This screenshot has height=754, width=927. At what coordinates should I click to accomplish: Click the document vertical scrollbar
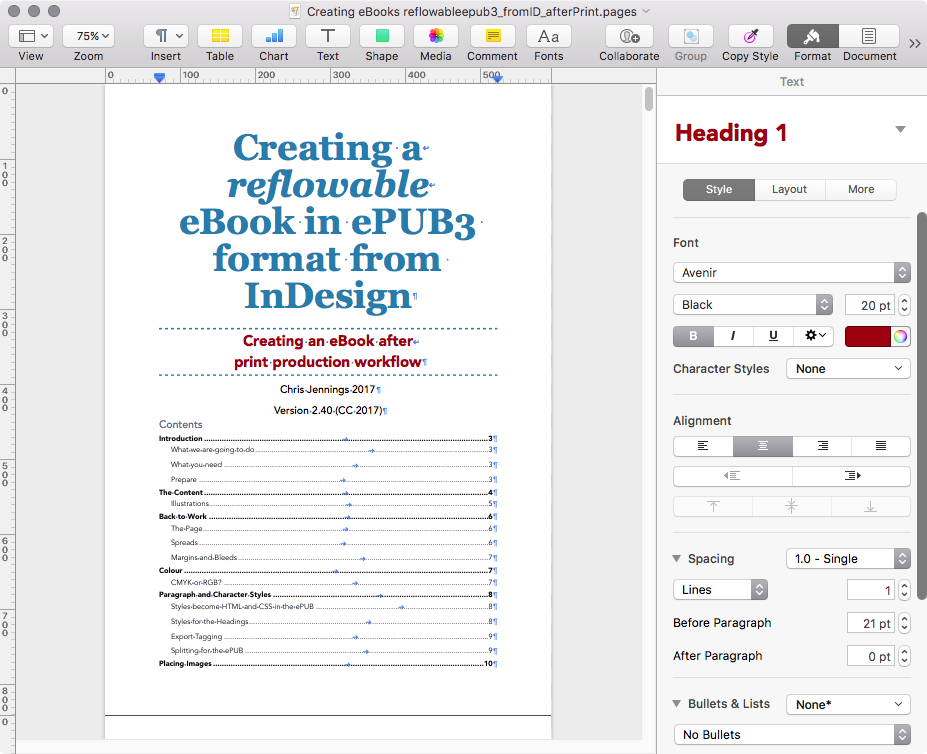[x=649, y=99]
